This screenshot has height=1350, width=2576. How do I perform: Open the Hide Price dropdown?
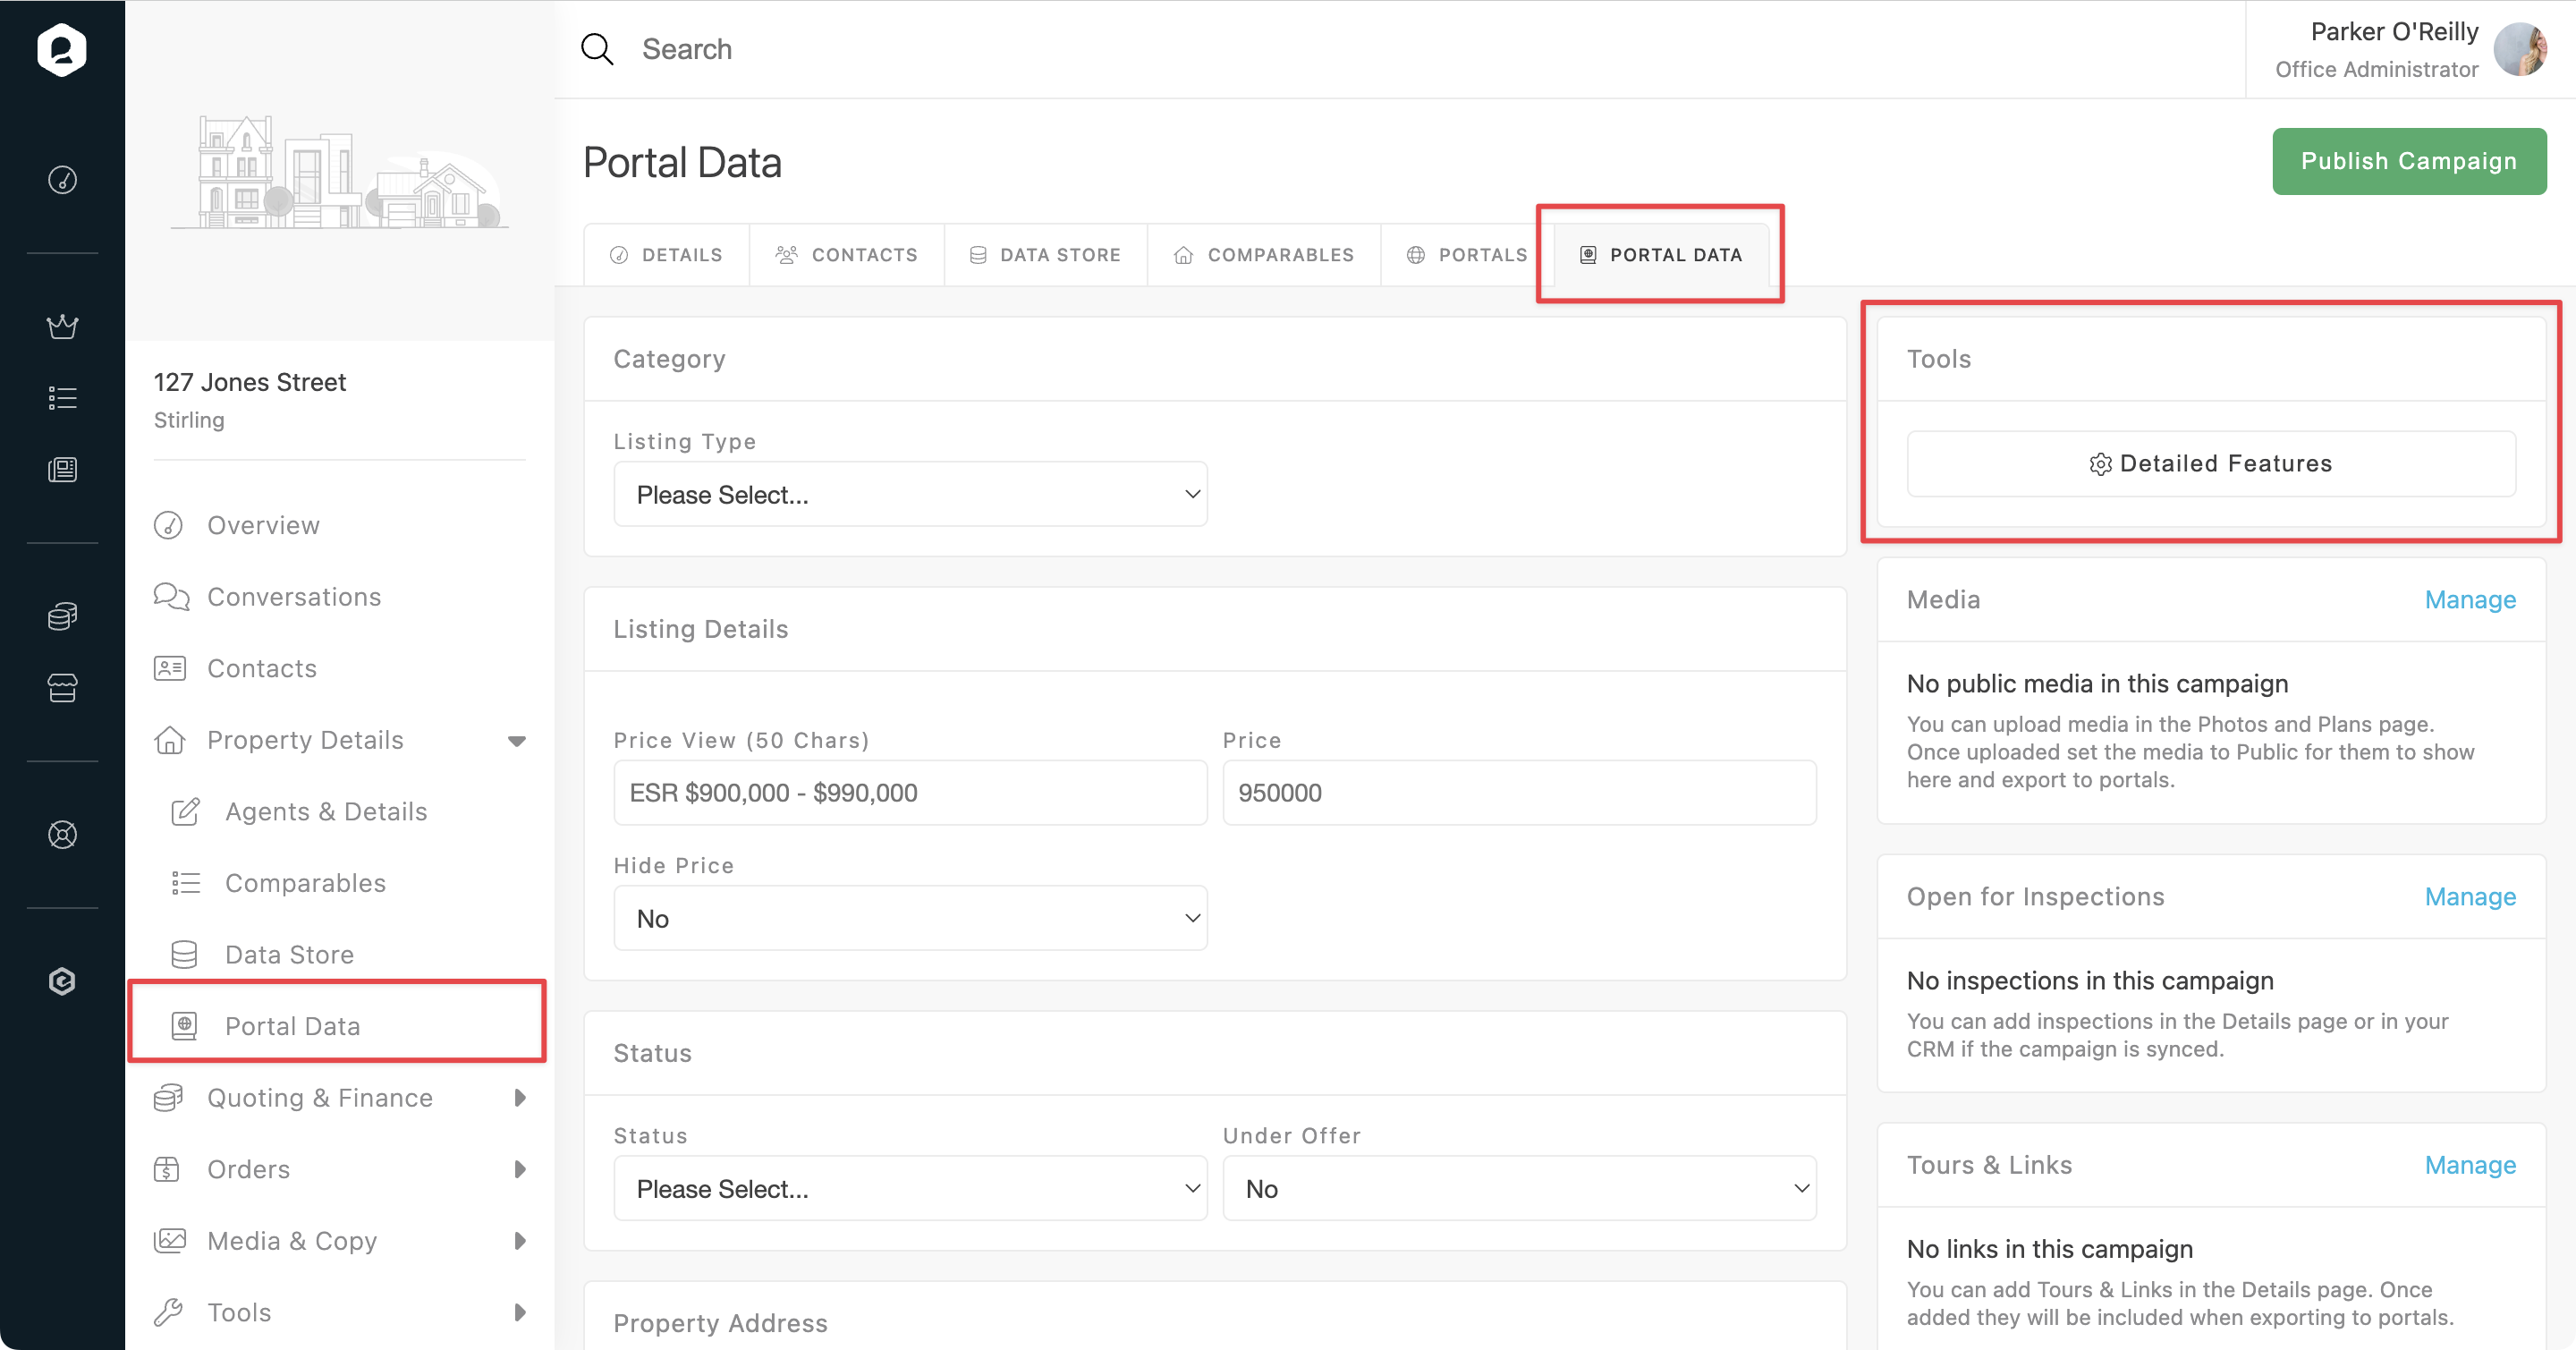(910, 918)
